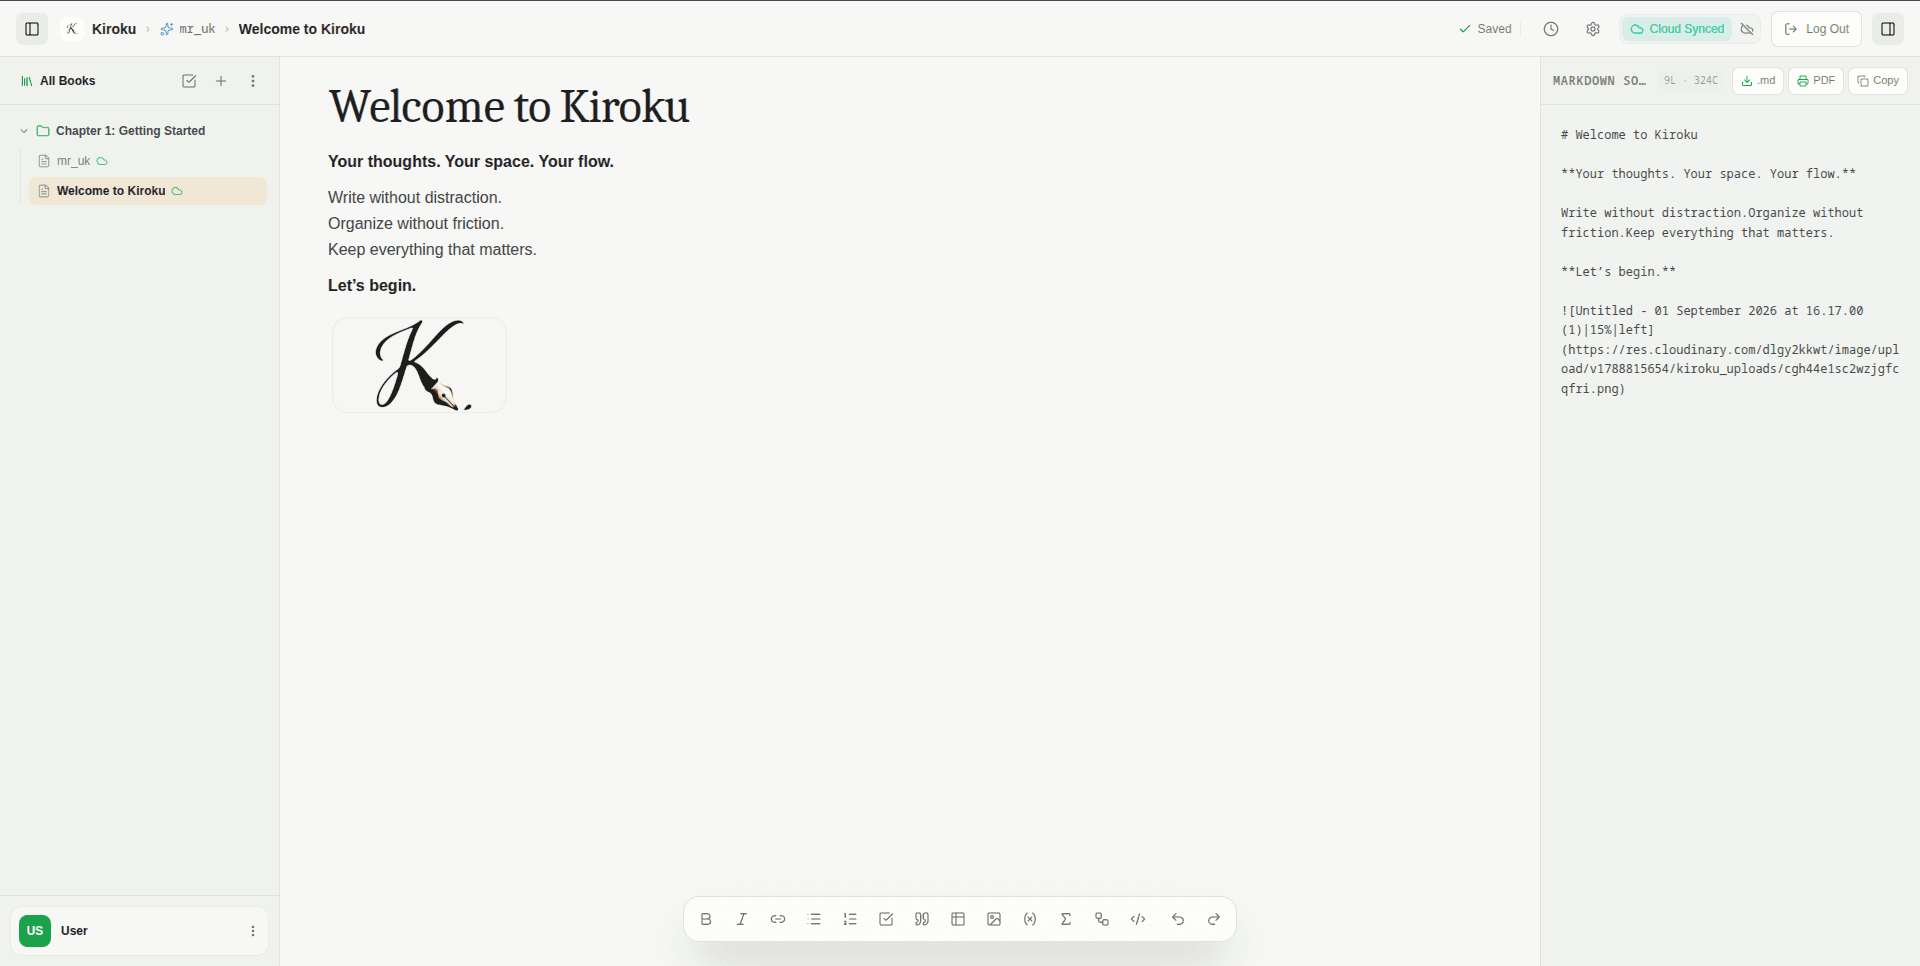Click 'Write without distraction.' line in editor
This screenshot has width=1920, height=966.
click(415, 198)
